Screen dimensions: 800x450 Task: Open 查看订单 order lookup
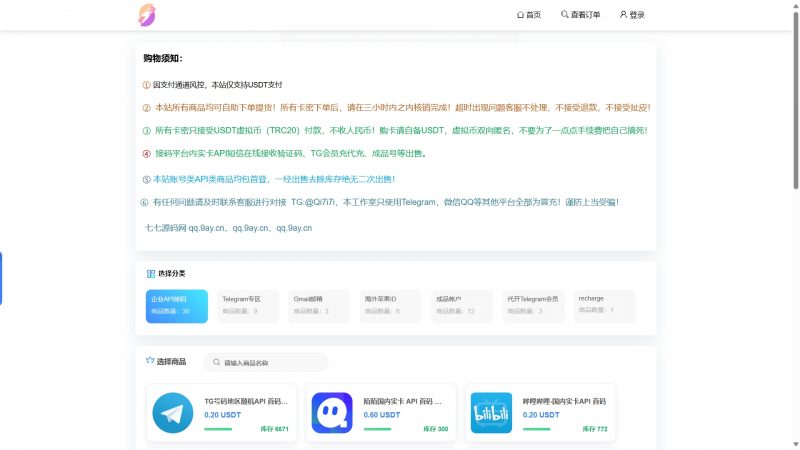click(x=581, y=15)
